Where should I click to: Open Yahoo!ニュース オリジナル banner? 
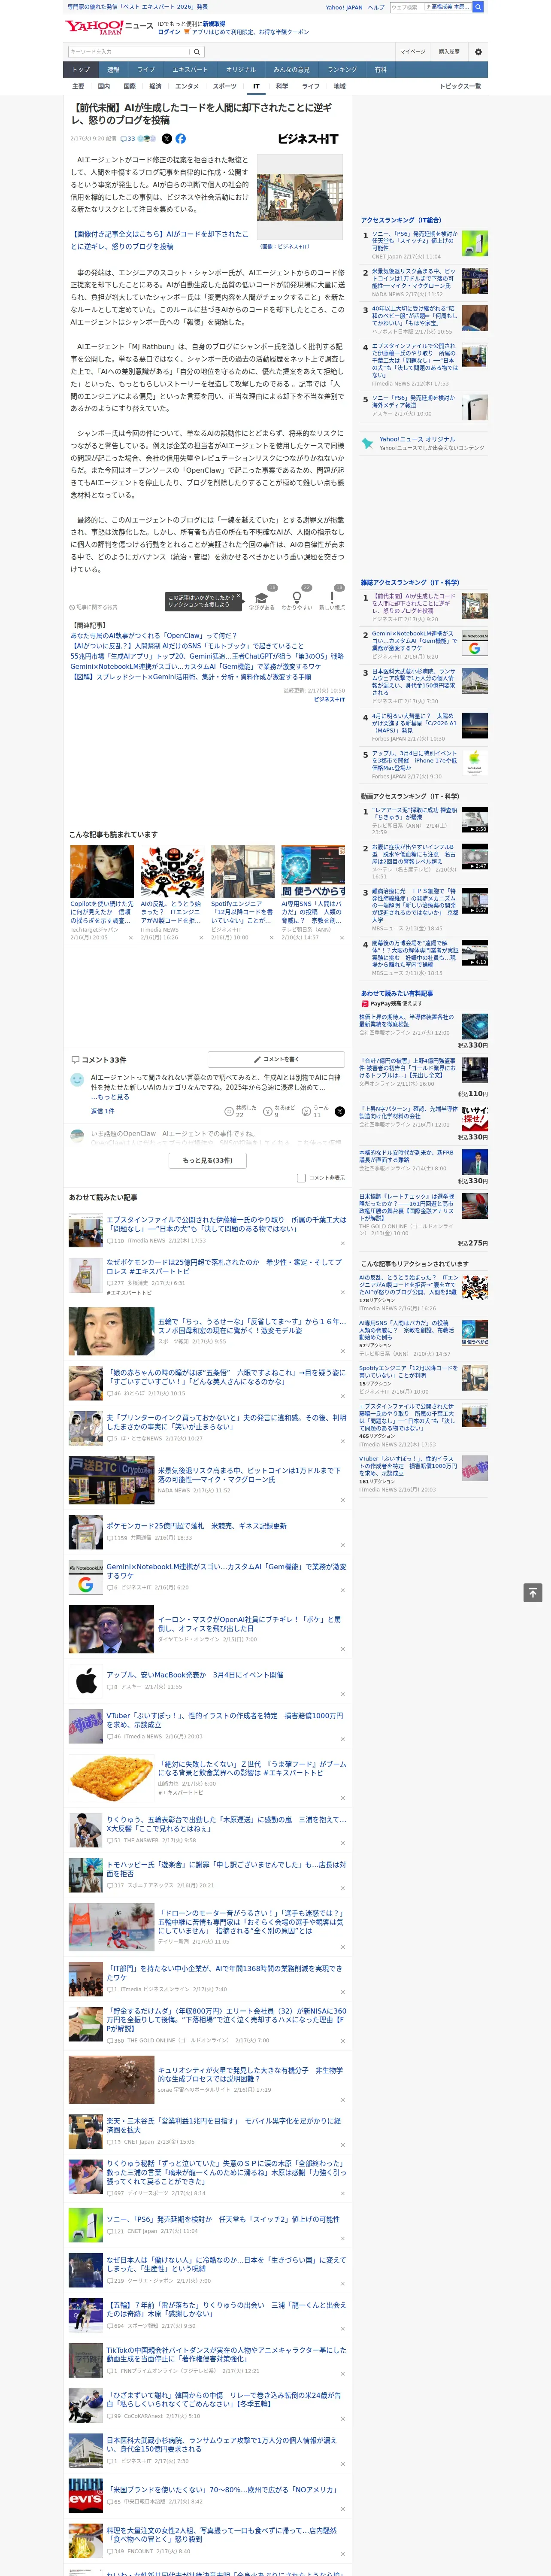[x=424, y=442]
